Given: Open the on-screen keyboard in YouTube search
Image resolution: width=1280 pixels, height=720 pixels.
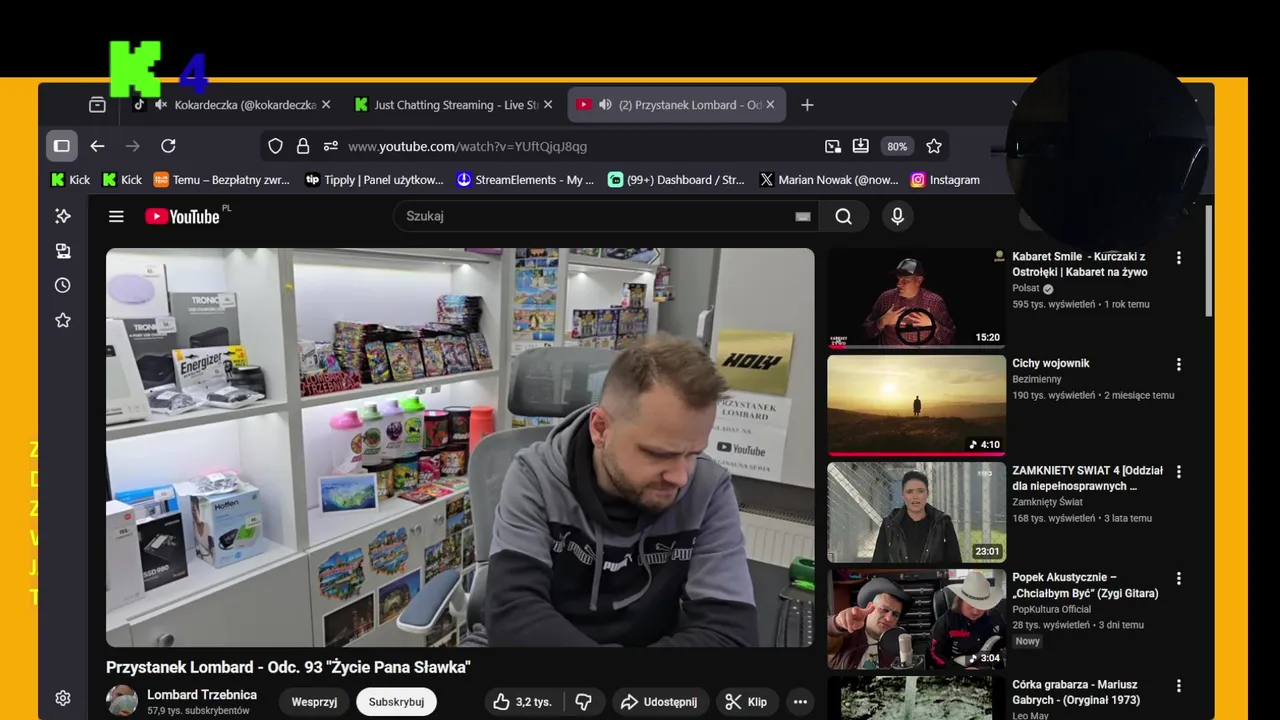Looking at the screenshot, I should point(802,216).
